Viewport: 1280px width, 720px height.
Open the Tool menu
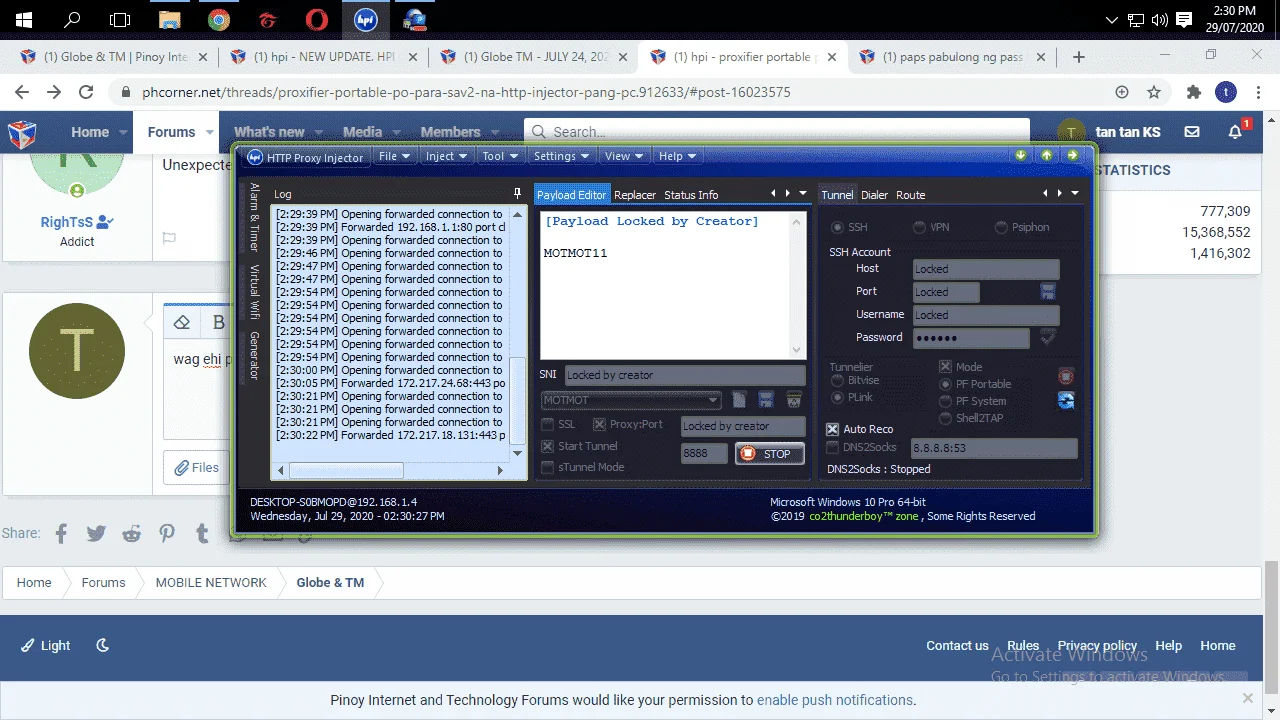[500, 156]
